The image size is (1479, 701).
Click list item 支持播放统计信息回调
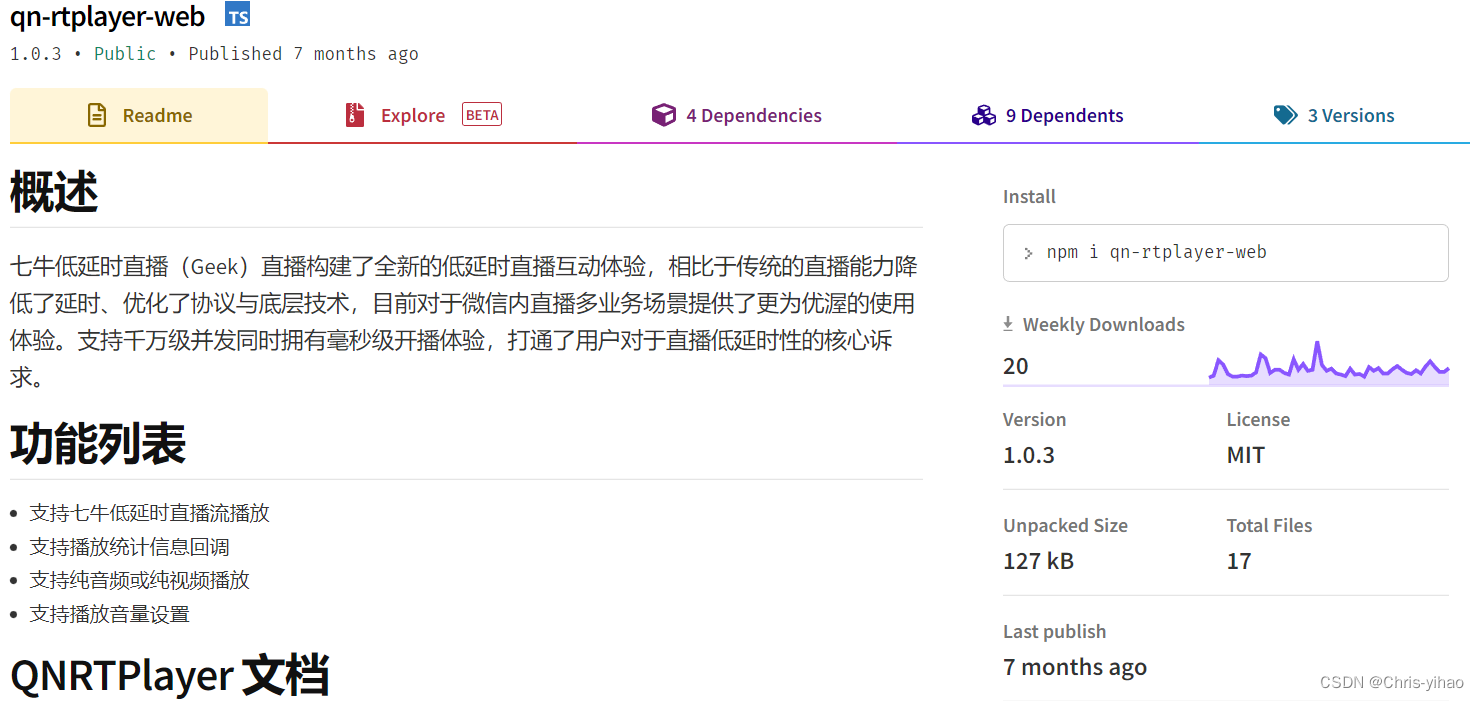click(130, 547)
